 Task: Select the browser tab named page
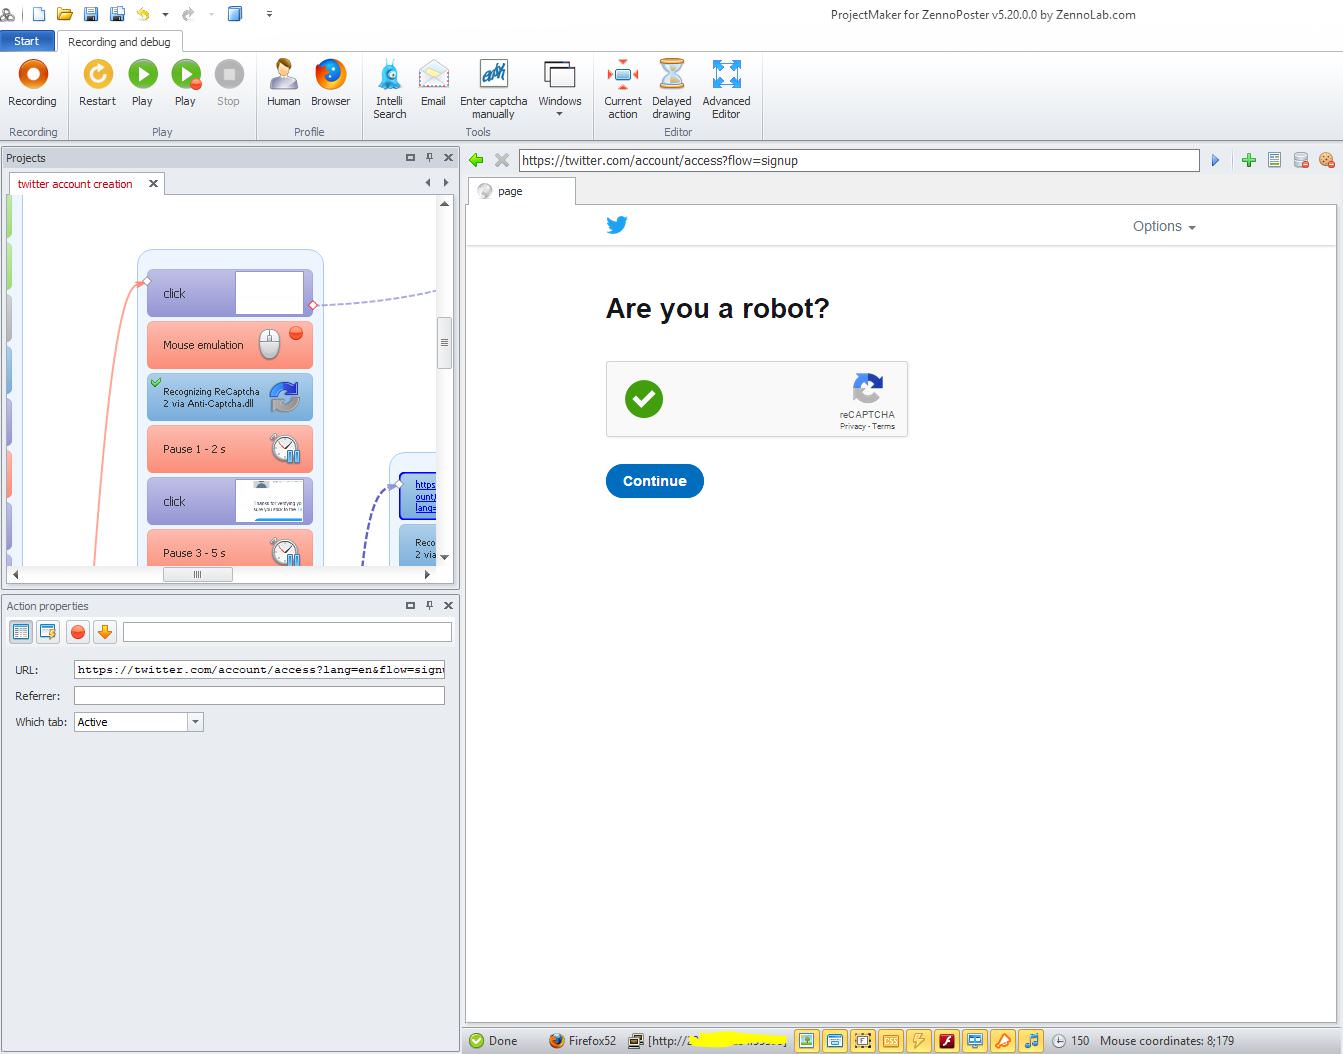[521, 191]
